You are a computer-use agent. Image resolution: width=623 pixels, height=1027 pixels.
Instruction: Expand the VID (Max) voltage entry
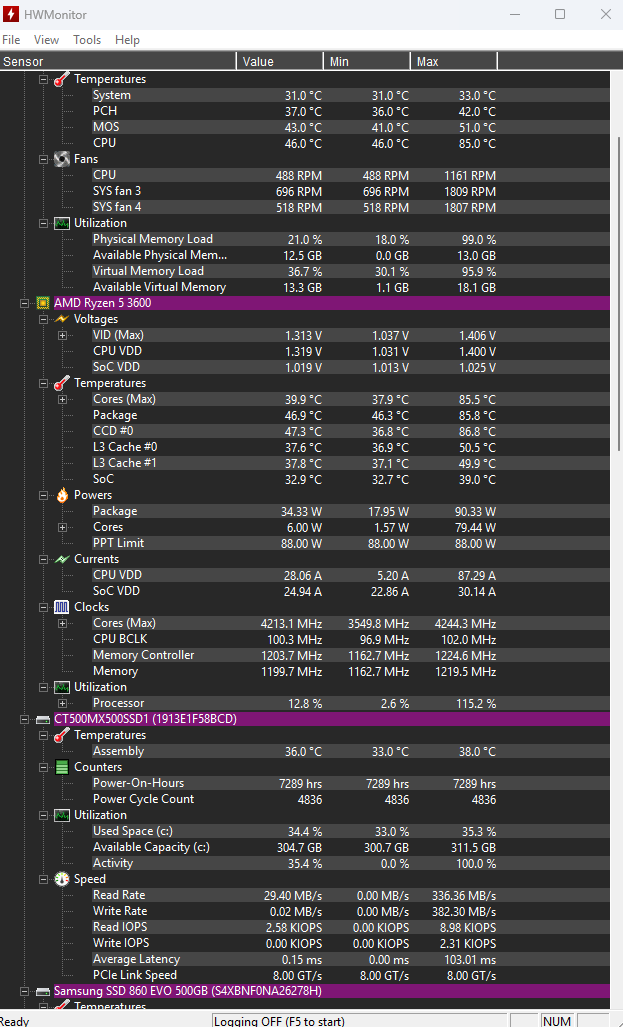[x=62, y=335]
